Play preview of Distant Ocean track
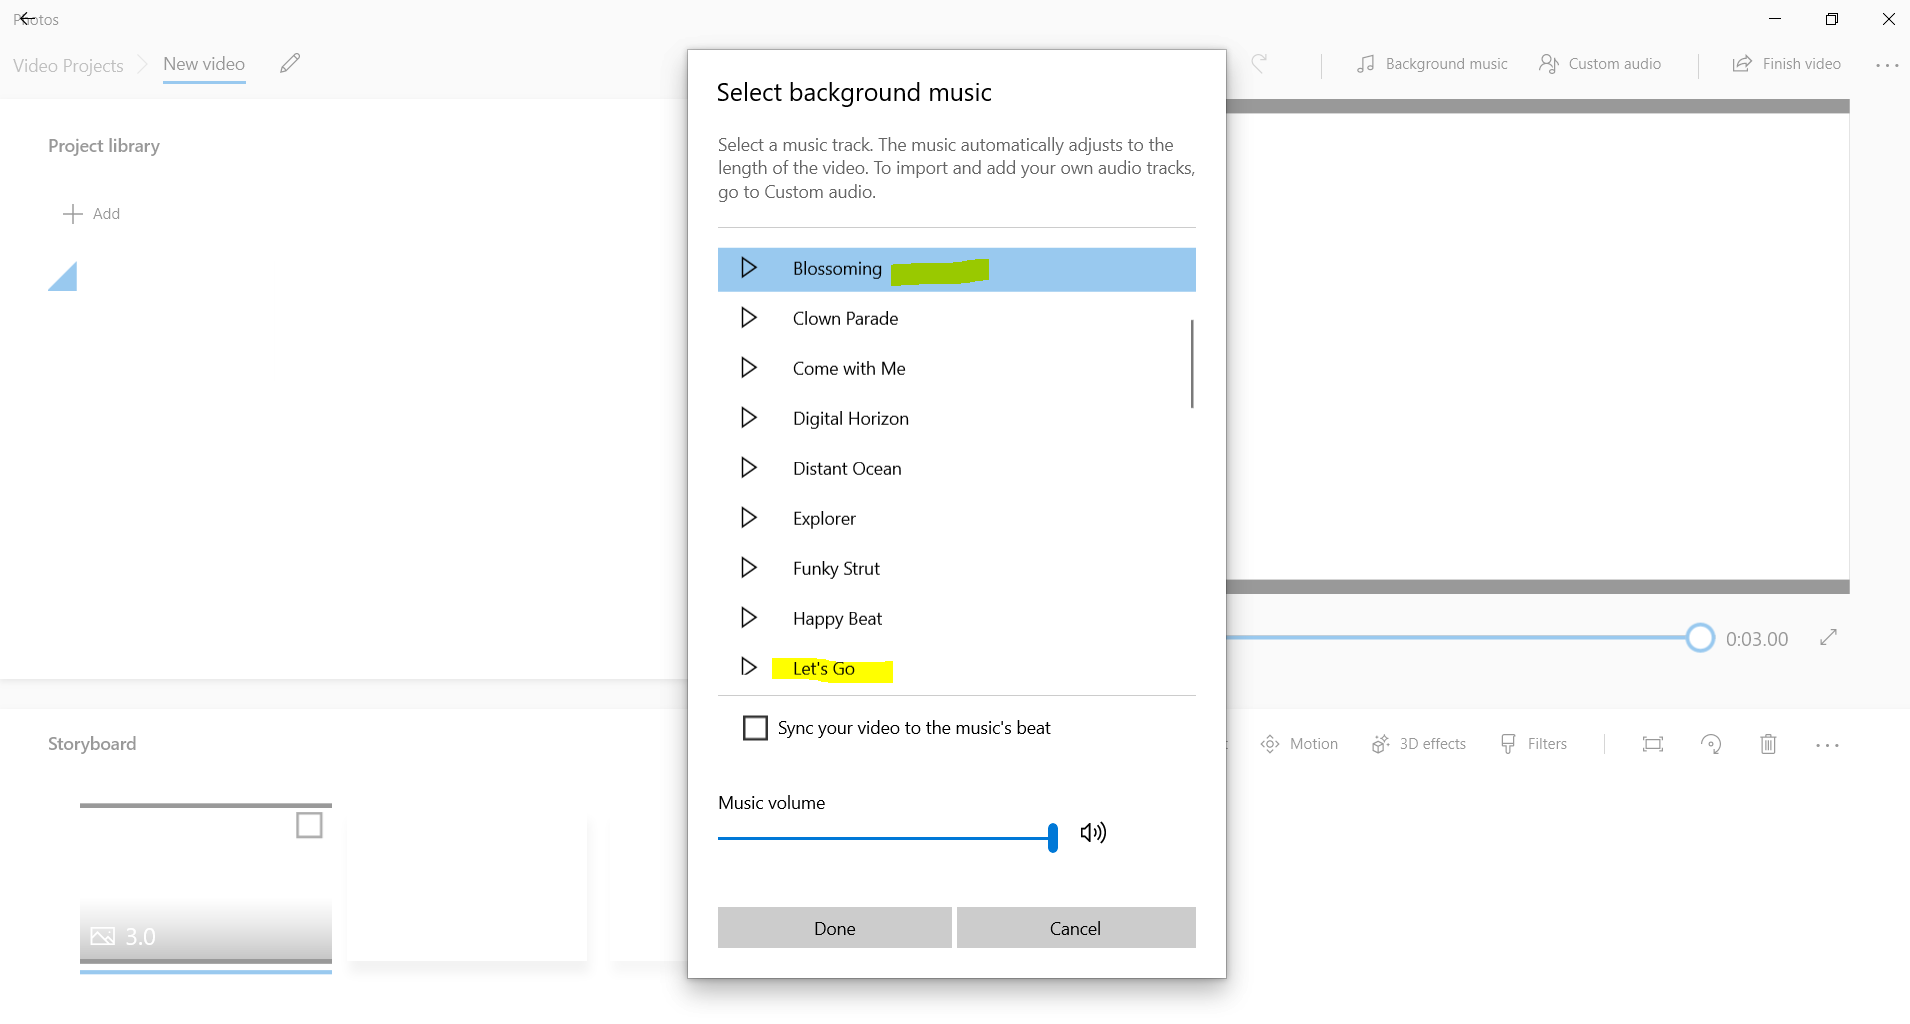 (748, 468)
